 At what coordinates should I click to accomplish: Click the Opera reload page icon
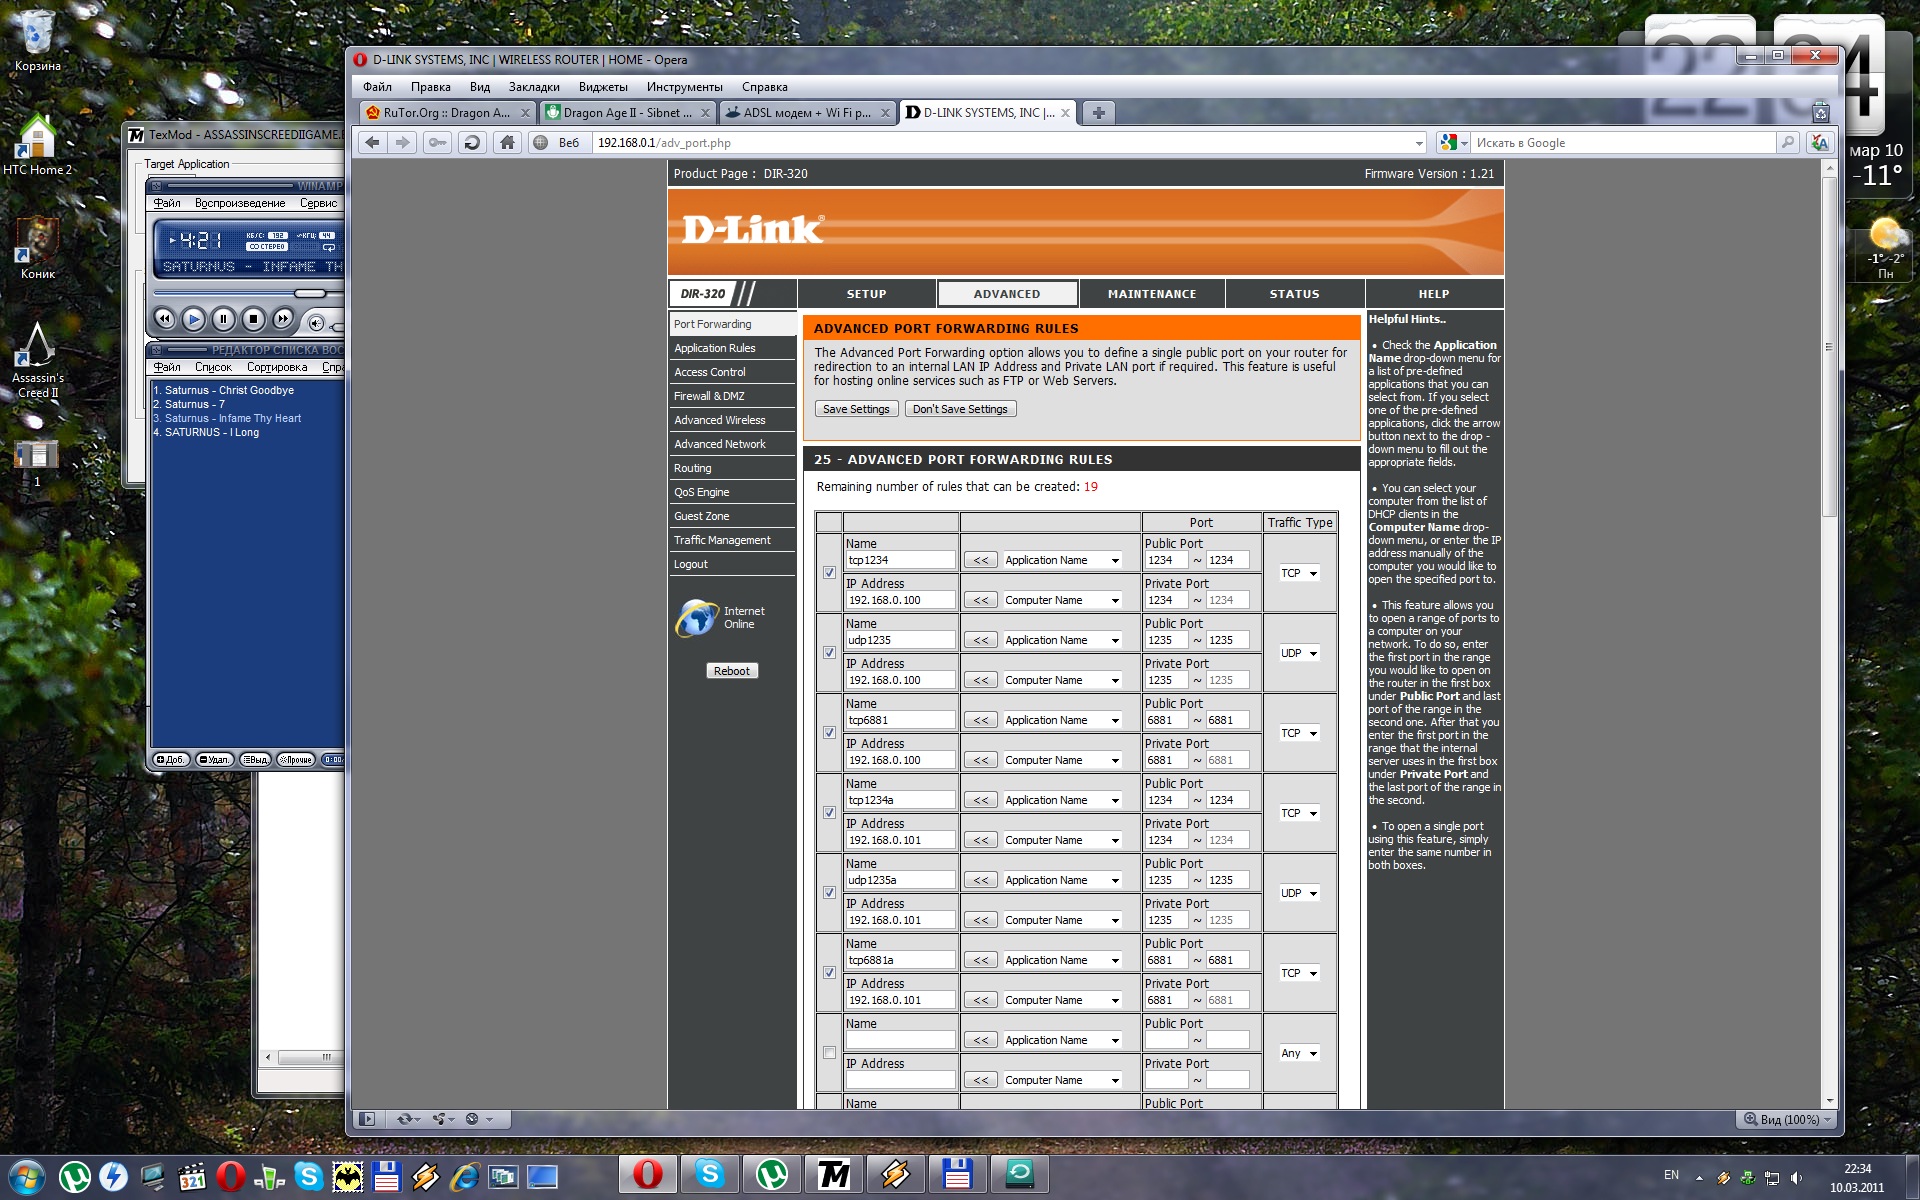tap(472, 143)
